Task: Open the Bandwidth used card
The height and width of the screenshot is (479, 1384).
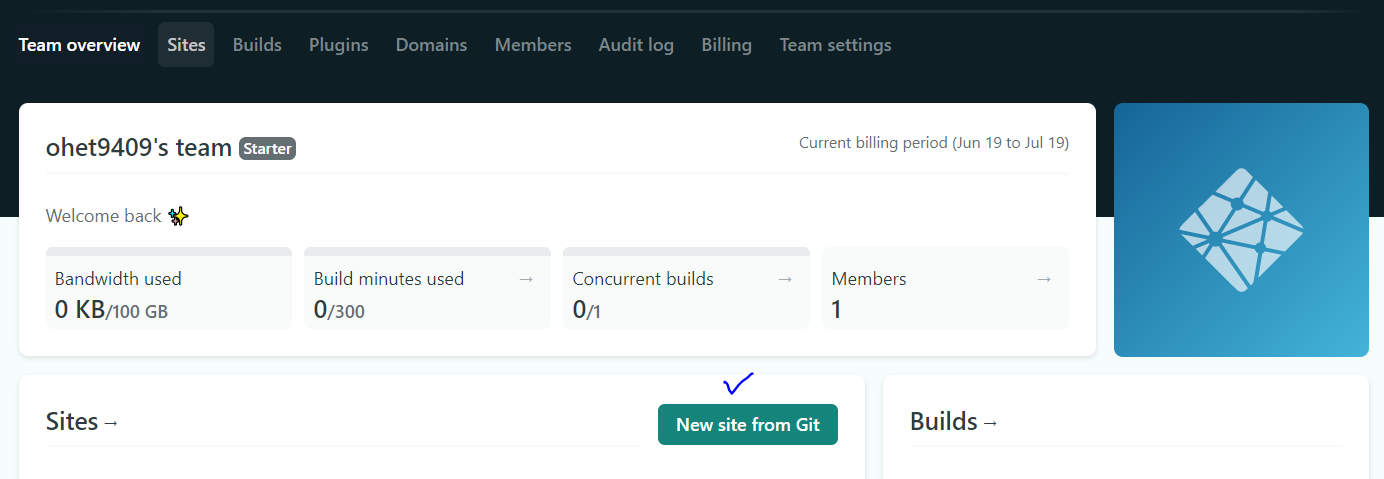Action: pos(169,288)
